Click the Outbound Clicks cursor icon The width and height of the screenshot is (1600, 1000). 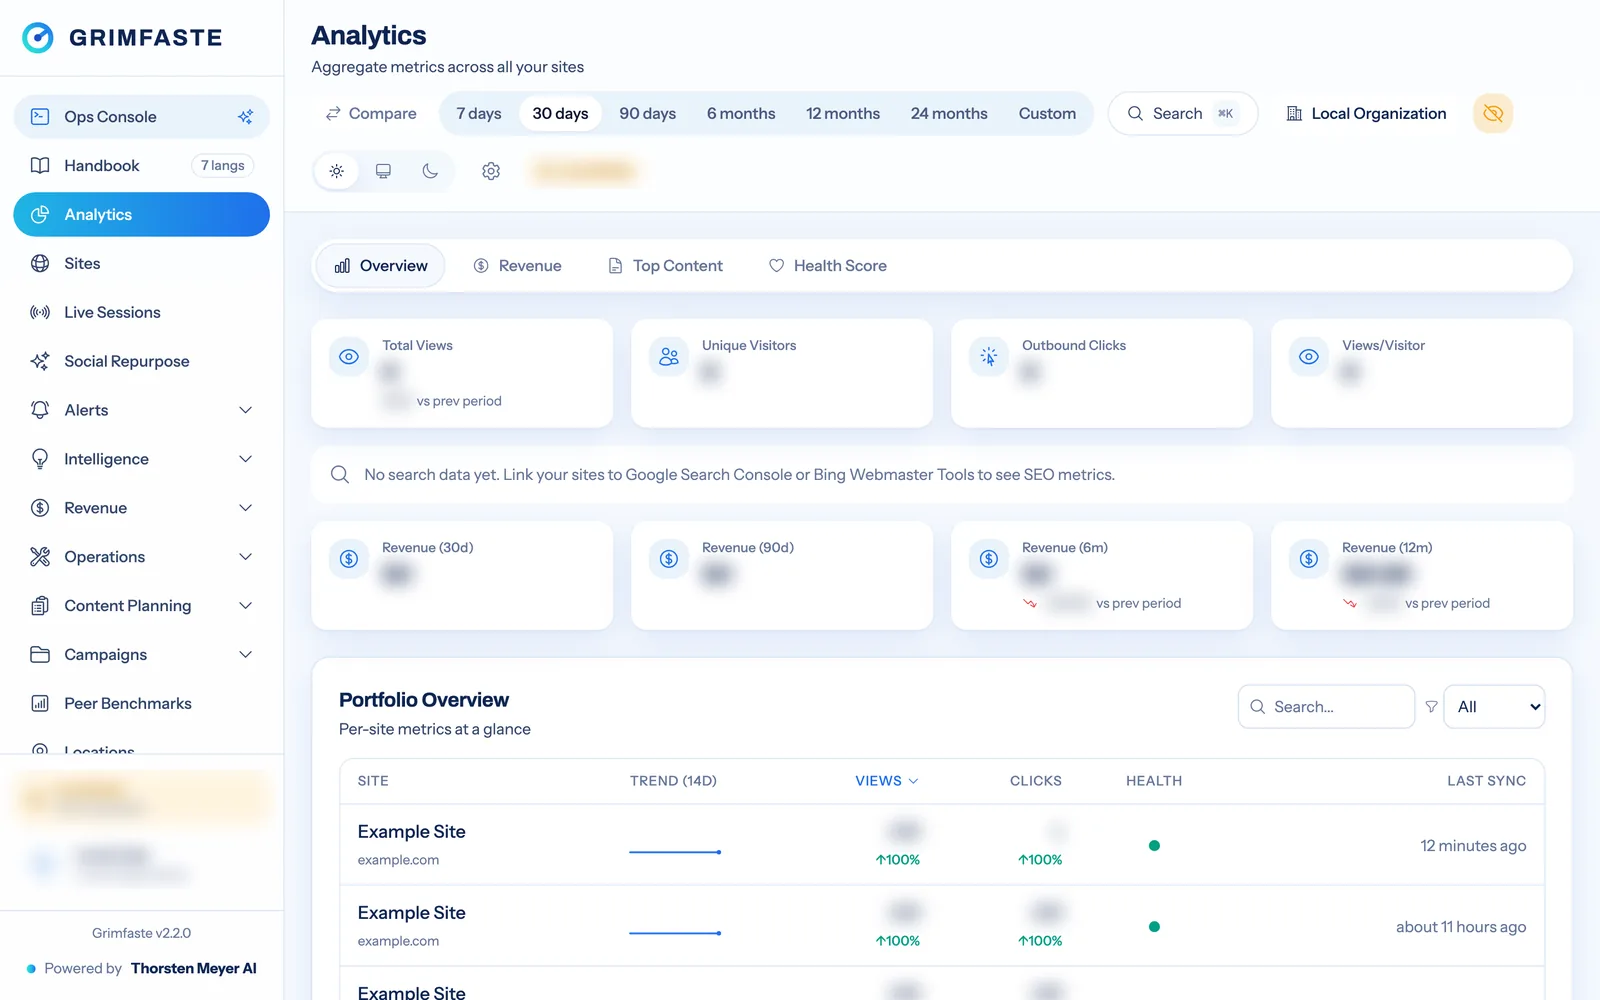tap(989, 357)
